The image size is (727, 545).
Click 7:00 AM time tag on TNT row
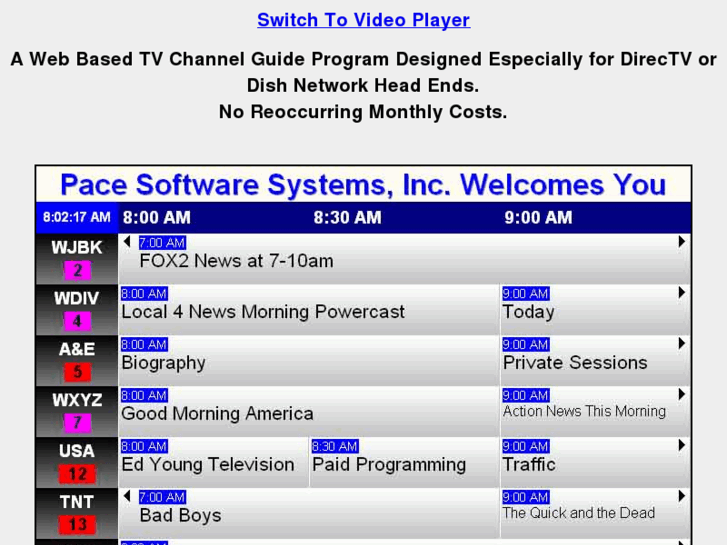tap(162, 497)
